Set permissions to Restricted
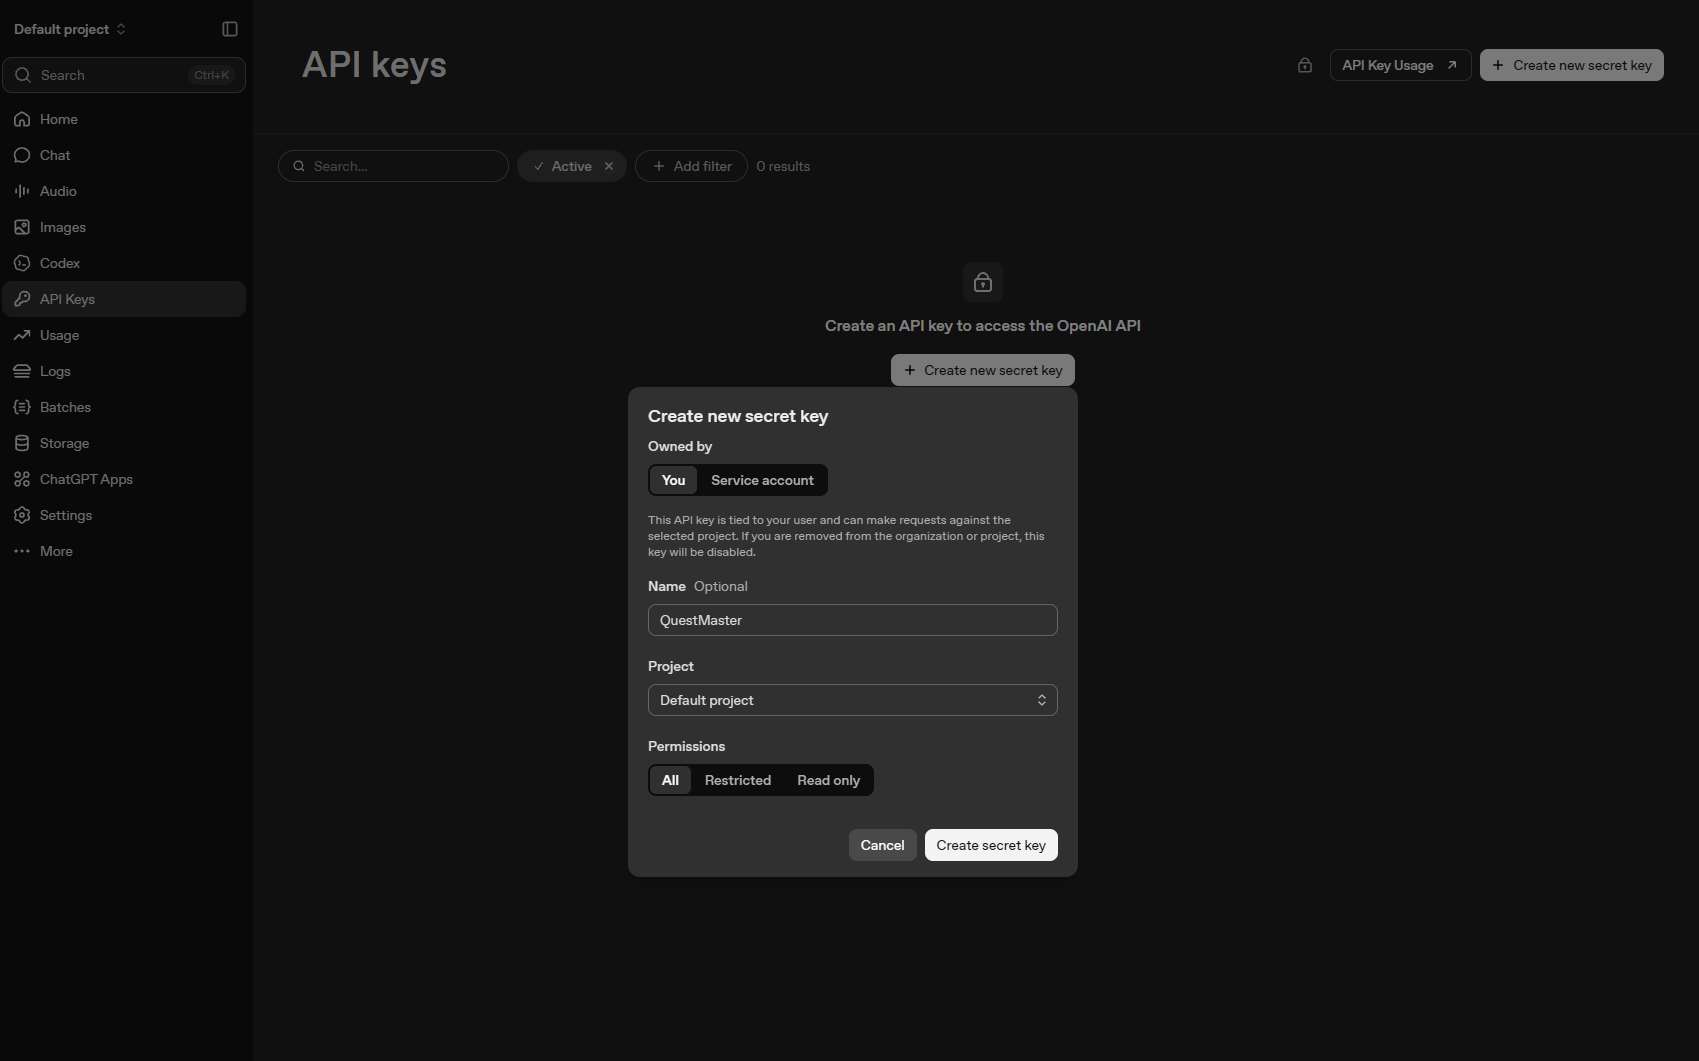 [x=738, y=780]
